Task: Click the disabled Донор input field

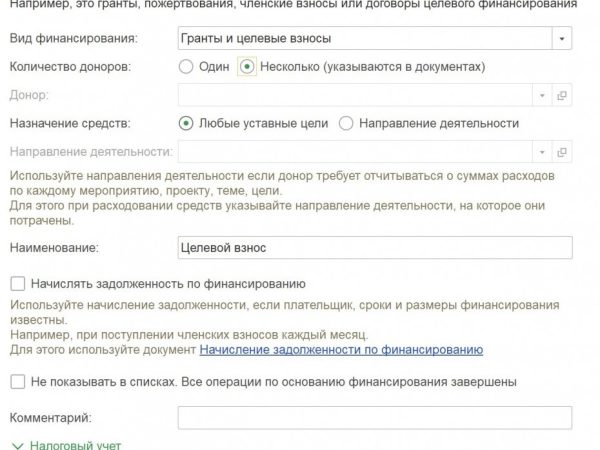Action: point(355,95)
